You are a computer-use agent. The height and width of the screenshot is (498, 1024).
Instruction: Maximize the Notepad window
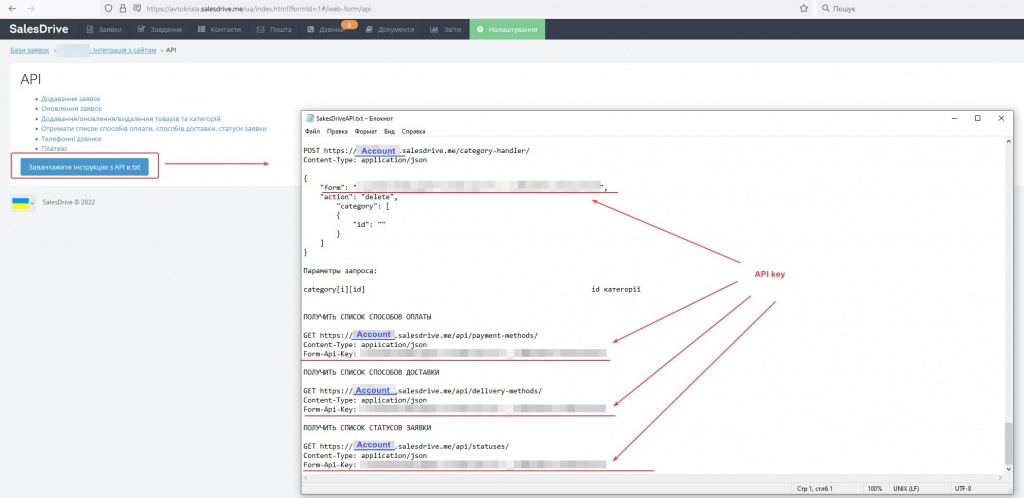point(978,118)
